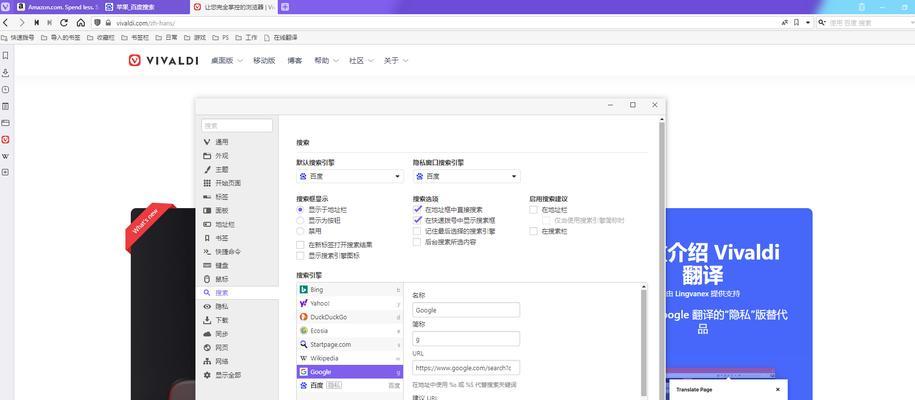Click the Rewind history button
Screen dimensions: 915x400
click(x=37, y=23)
